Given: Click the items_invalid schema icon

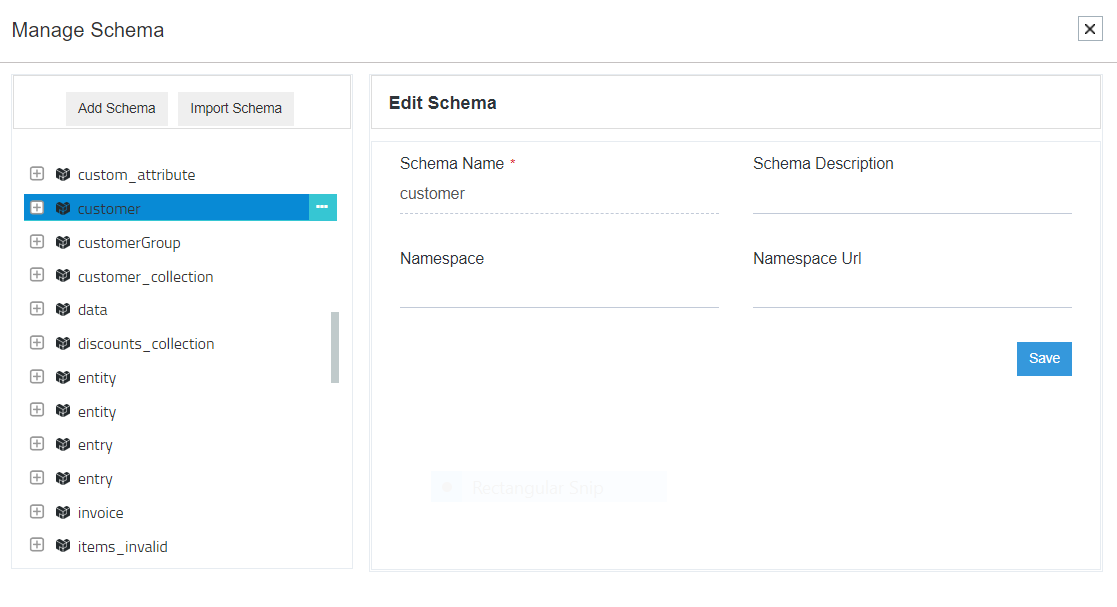Looking at the screenshot, I should pyautogui.click(x=61, y=546).
